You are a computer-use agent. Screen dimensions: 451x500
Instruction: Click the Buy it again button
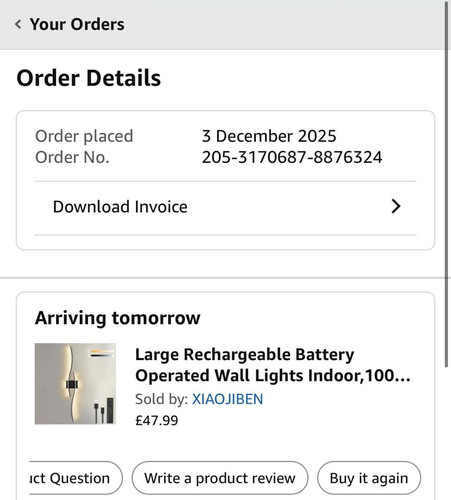pyautogui.click(x=369, y=478)
